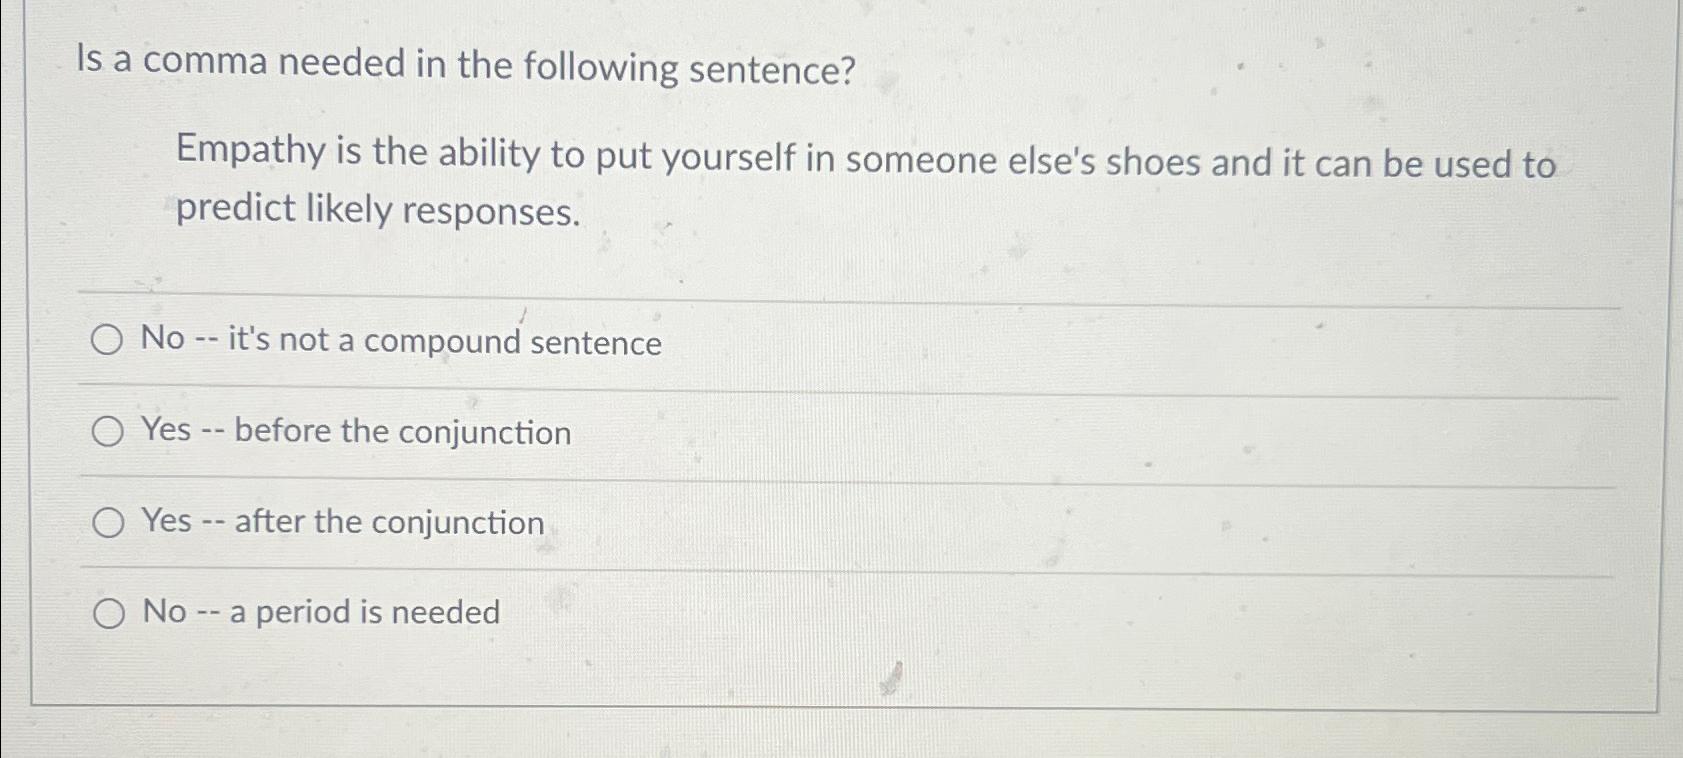Image resolution: width=1683 pixels, height=758 pixels.
Task: Click the answer text 'No -- a period is needed'
Action: (320, 611)
